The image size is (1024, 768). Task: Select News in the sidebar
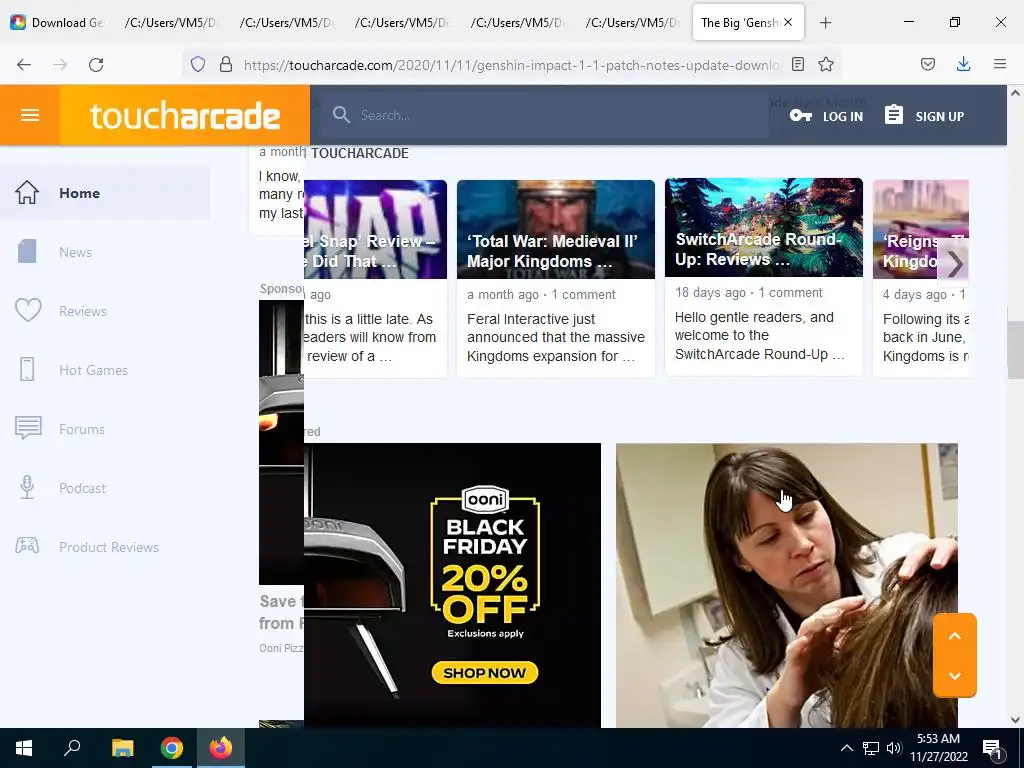click(104, 252)
